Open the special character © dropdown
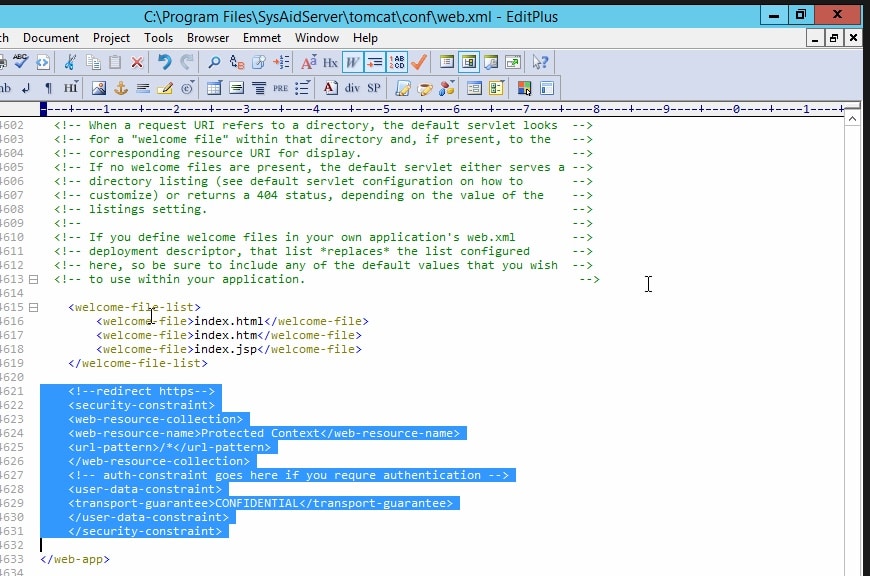The height and width of the screenshot is (576, 870). pos(188,88)
